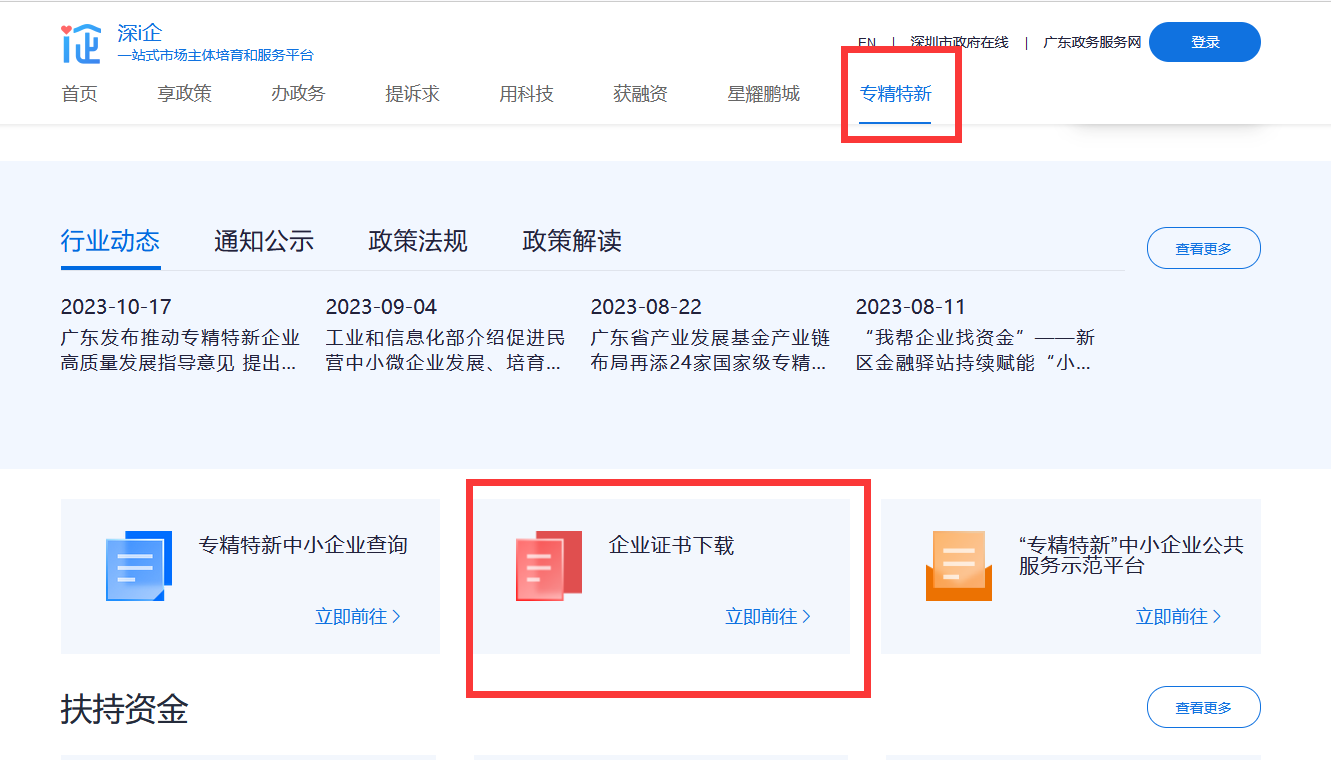Click 查看更多 next to 扶持资金
This screenshot has height=760, width=1331.
click(1203, 707)
